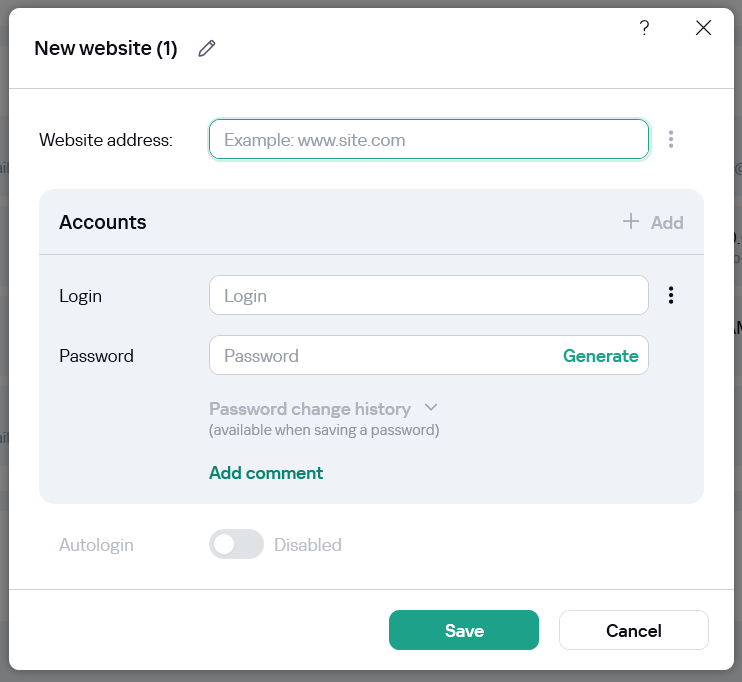742x682 pixels.
Task: Open three-dot menu next to Login field
Action: (671, 295)
